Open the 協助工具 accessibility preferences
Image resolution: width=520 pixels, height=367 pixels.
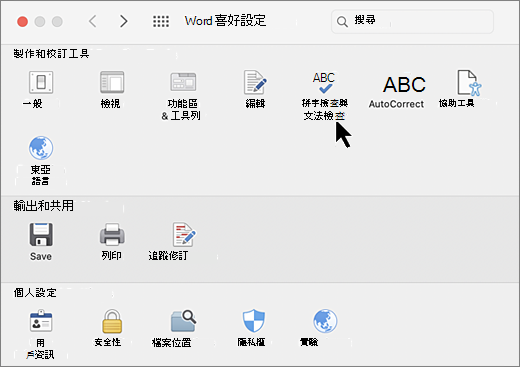tap(469, 83)
